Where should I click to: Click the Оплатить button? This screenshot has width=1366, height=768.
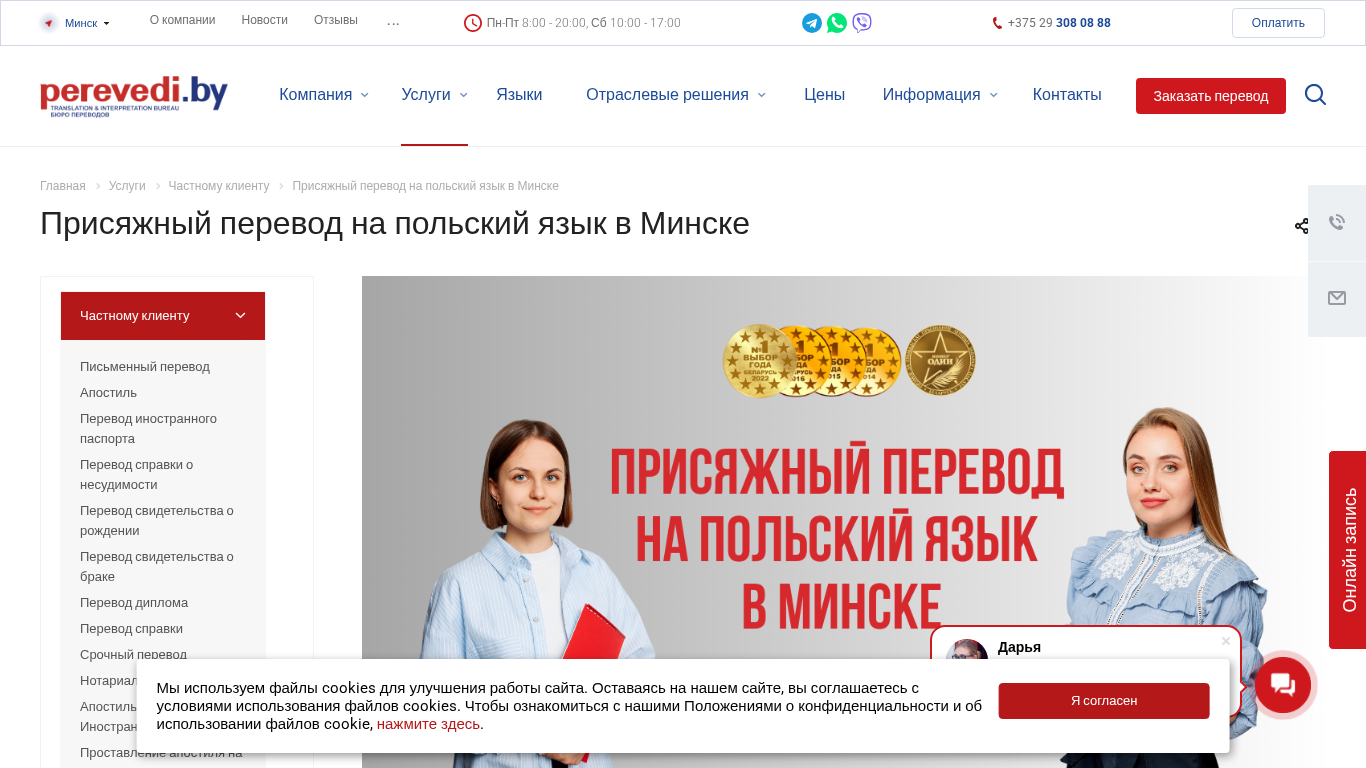[x=1278, y=23]
